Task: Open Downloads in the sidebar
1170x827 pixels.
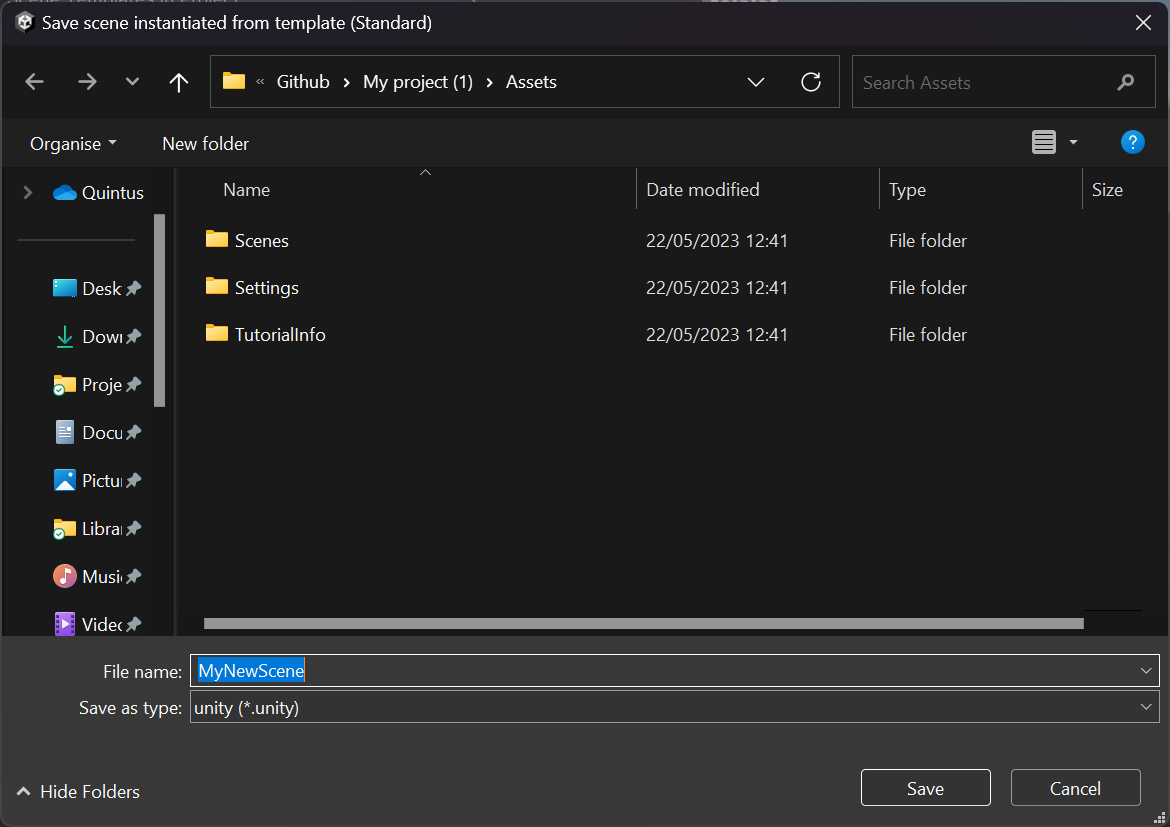Action: coord(100,337)
